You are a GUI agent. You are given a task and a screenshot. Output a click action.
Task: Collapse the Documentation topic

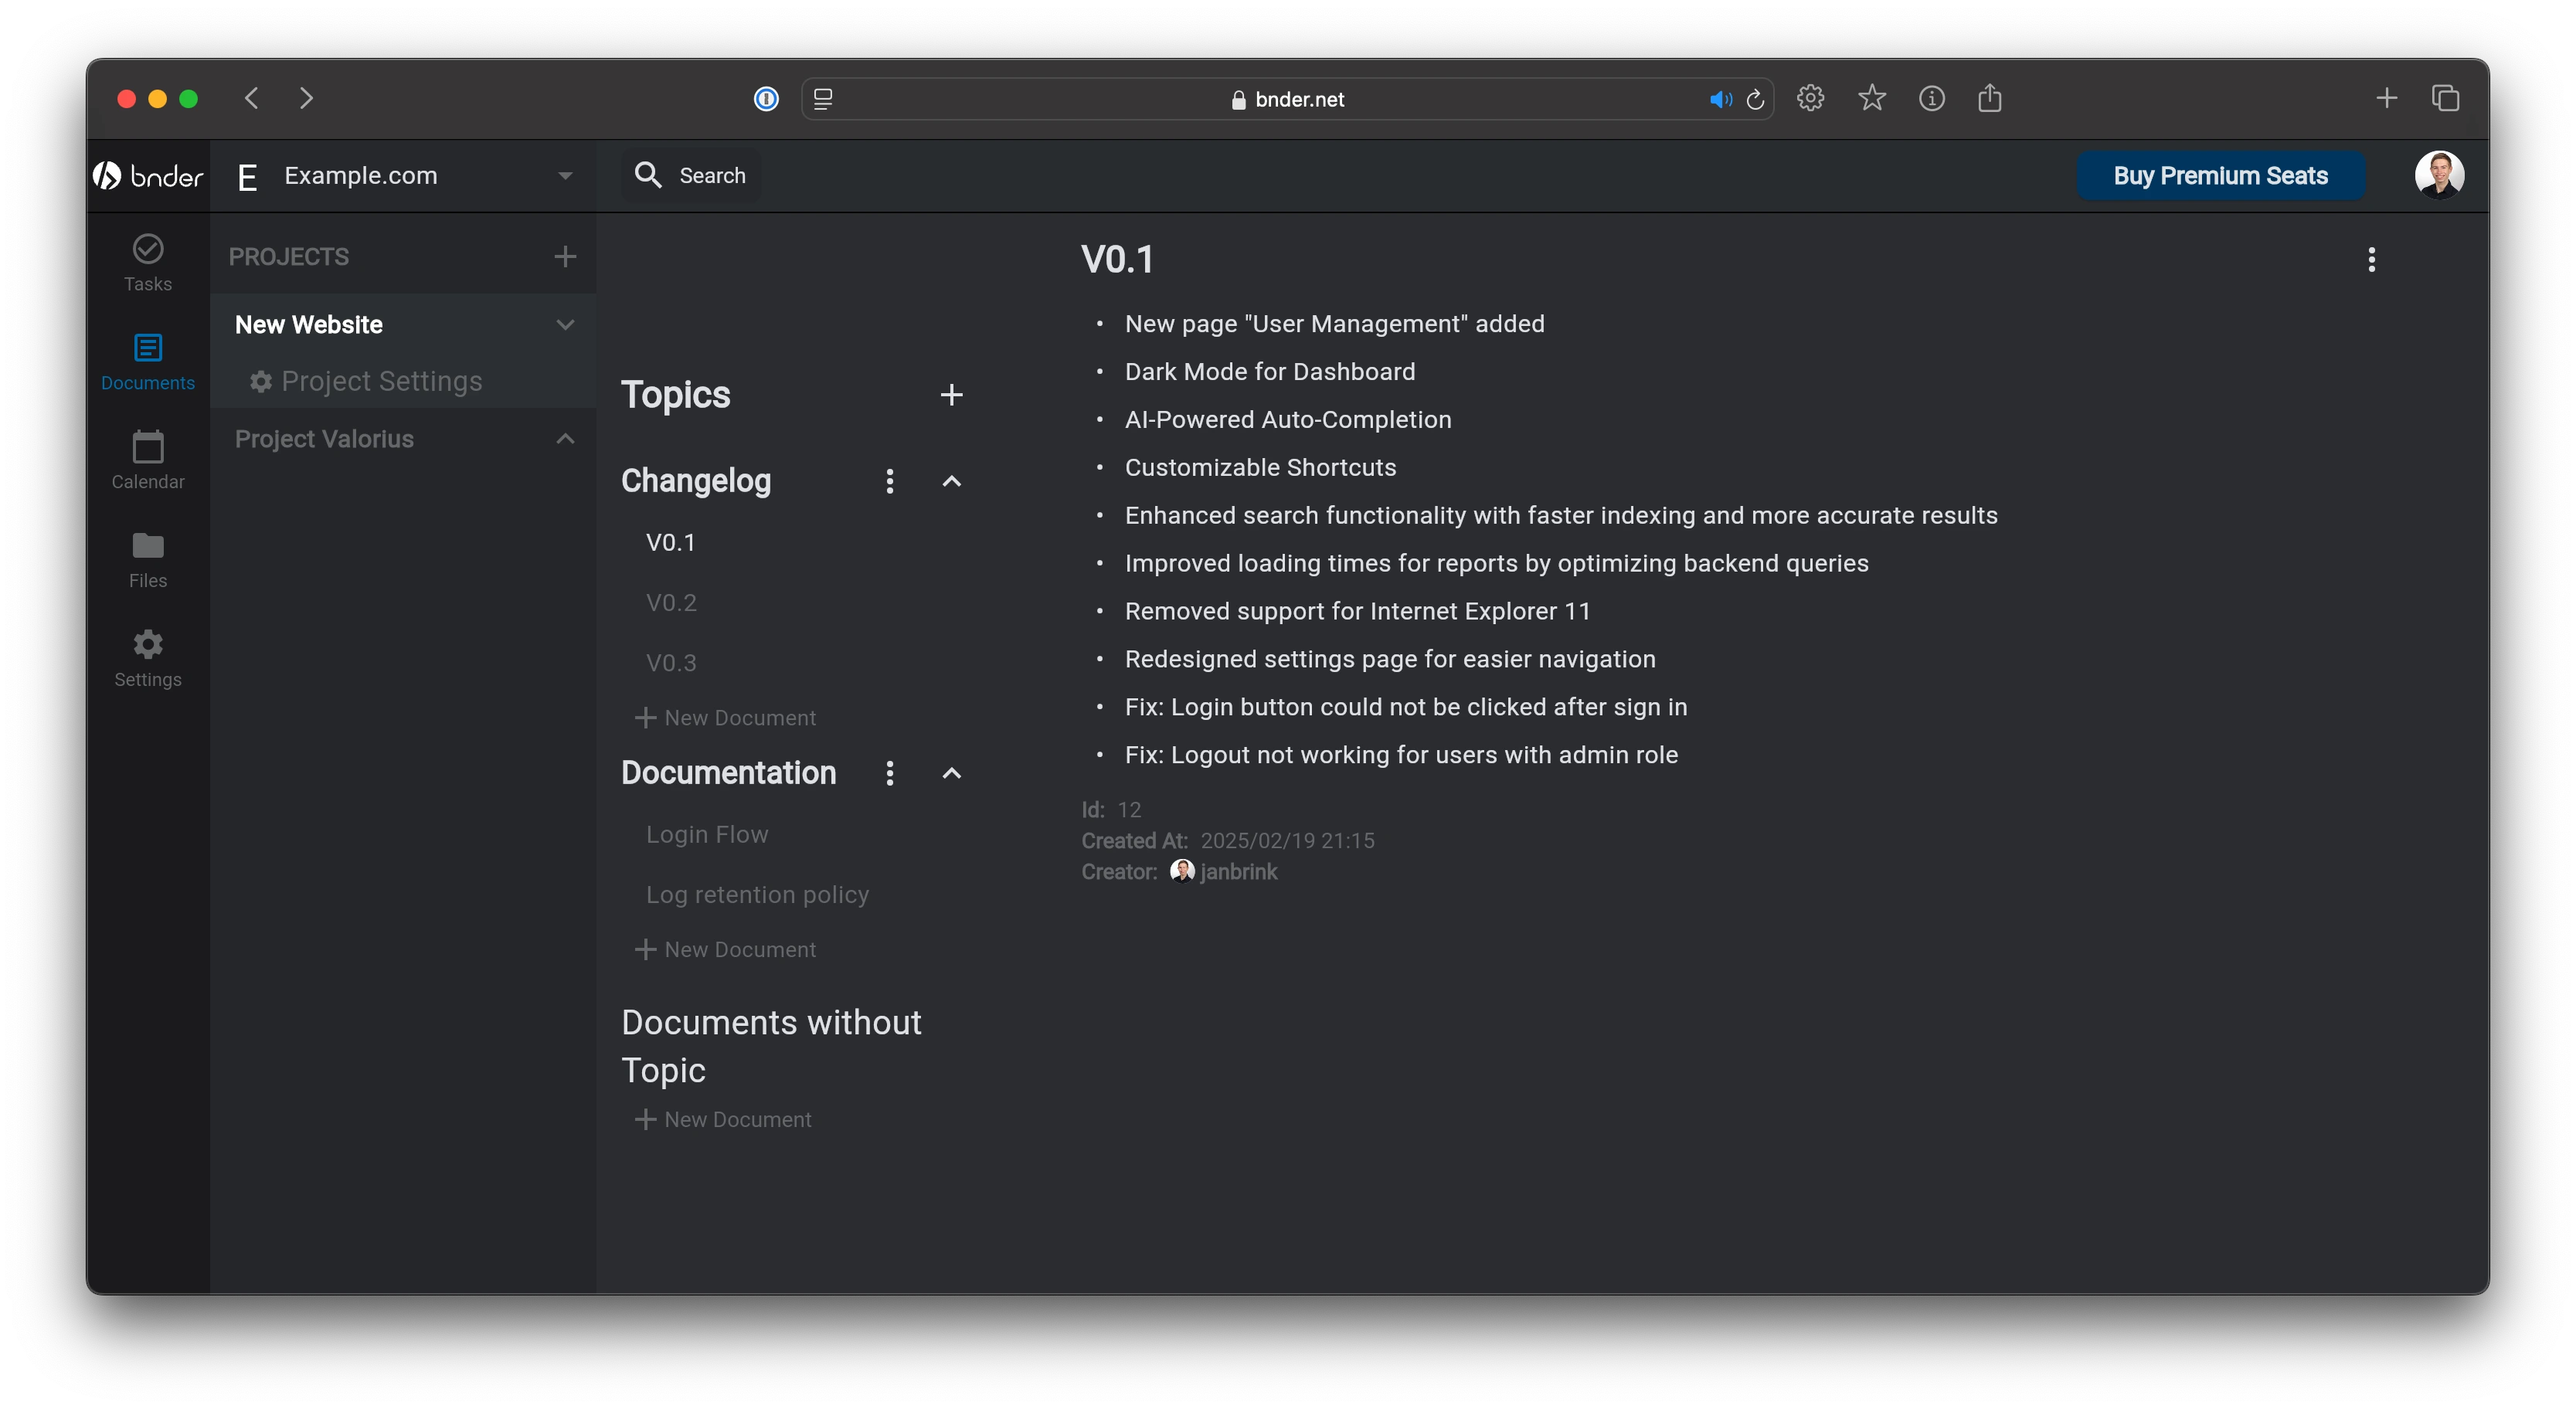point(950,773)
